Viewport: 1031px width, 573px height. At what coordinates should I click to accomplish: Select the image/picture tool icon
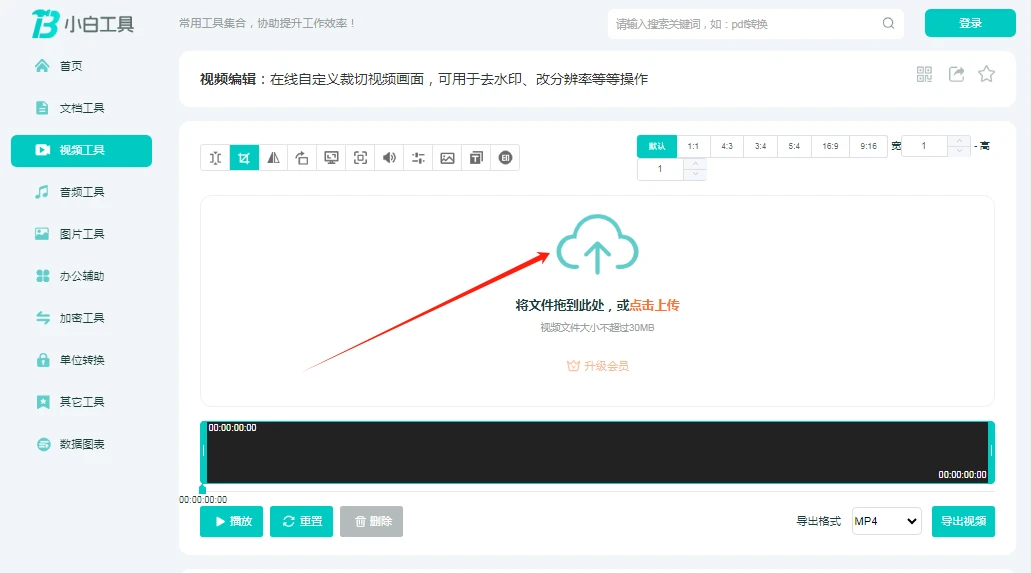(447, 158)
